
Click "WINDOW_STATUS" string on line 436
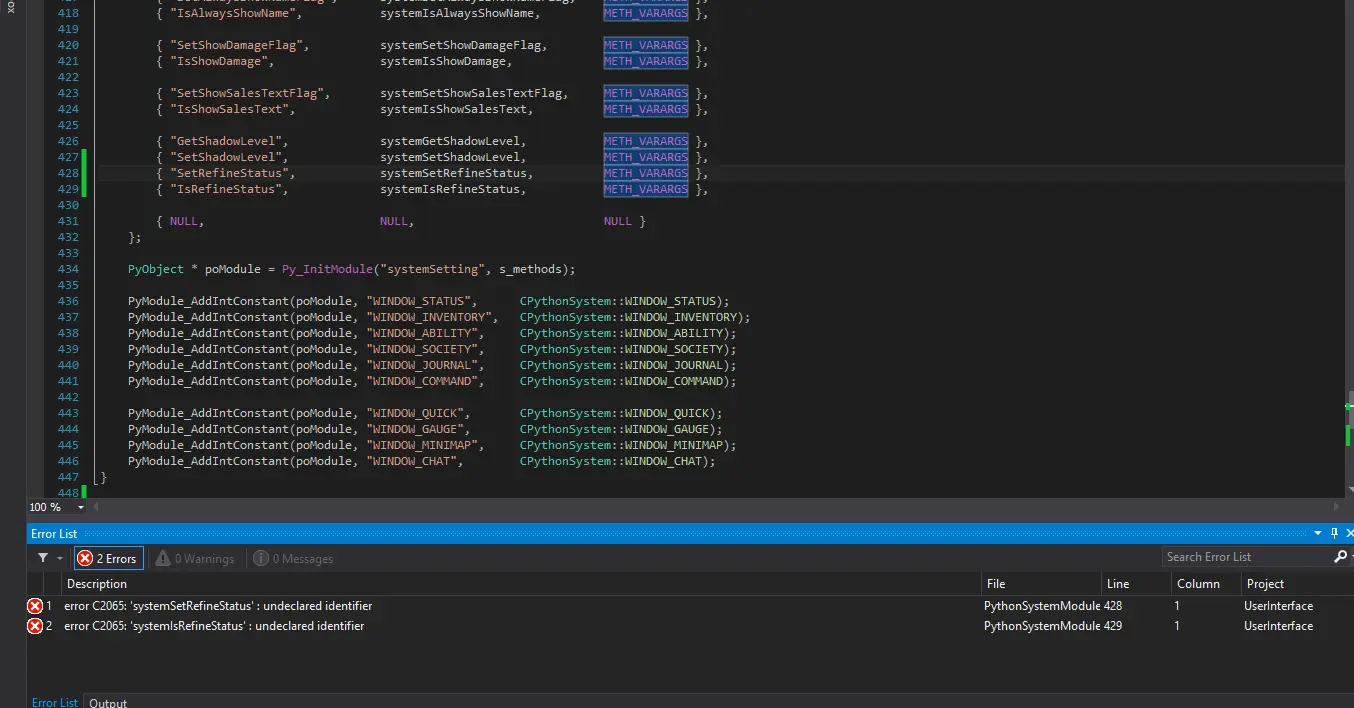pos(421,301)
